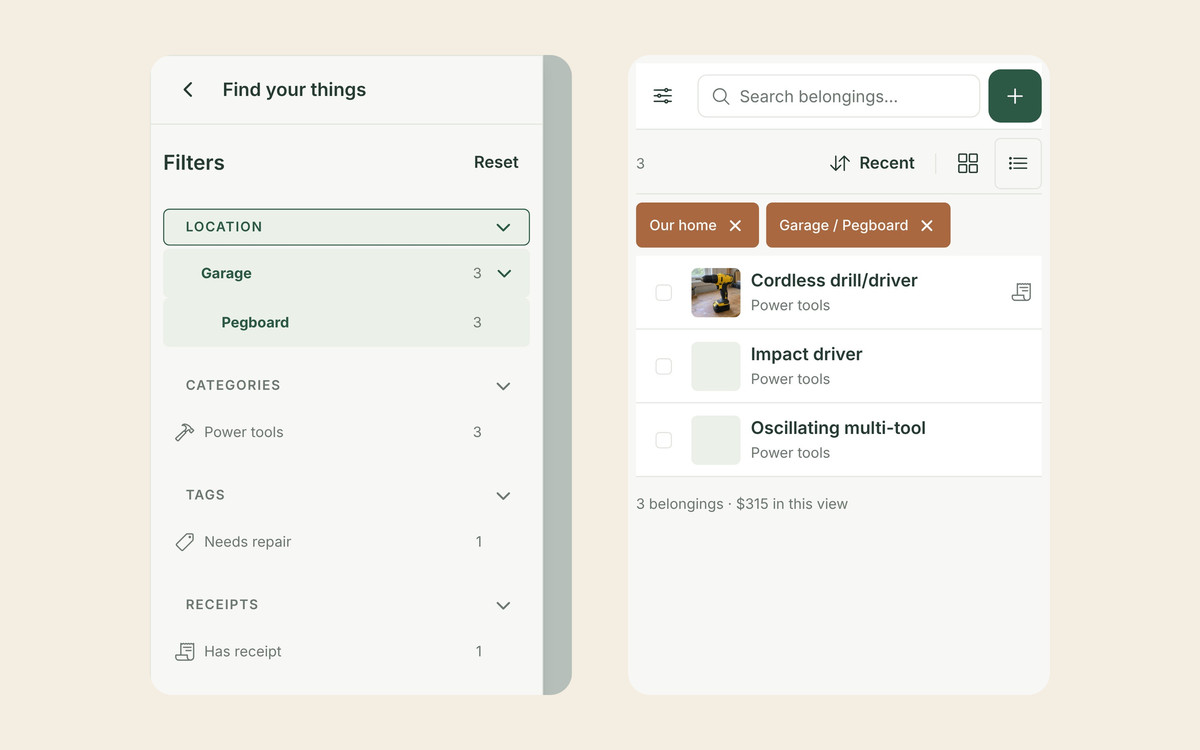Collapse the Garage location chevron
This screenshot has width=1200, height=750.
coord(504,273)
